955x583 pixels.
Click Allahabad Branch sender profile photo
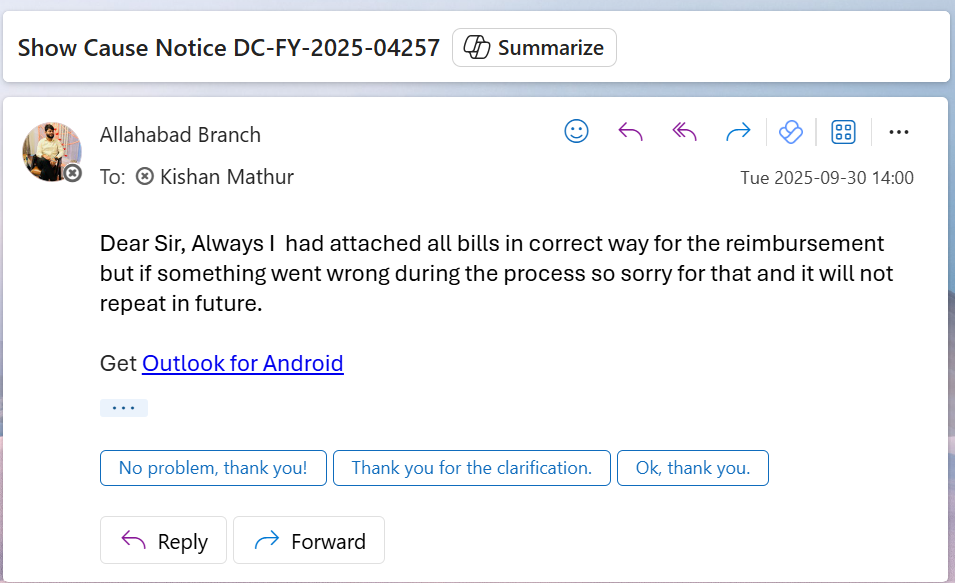tap(50, 150)
